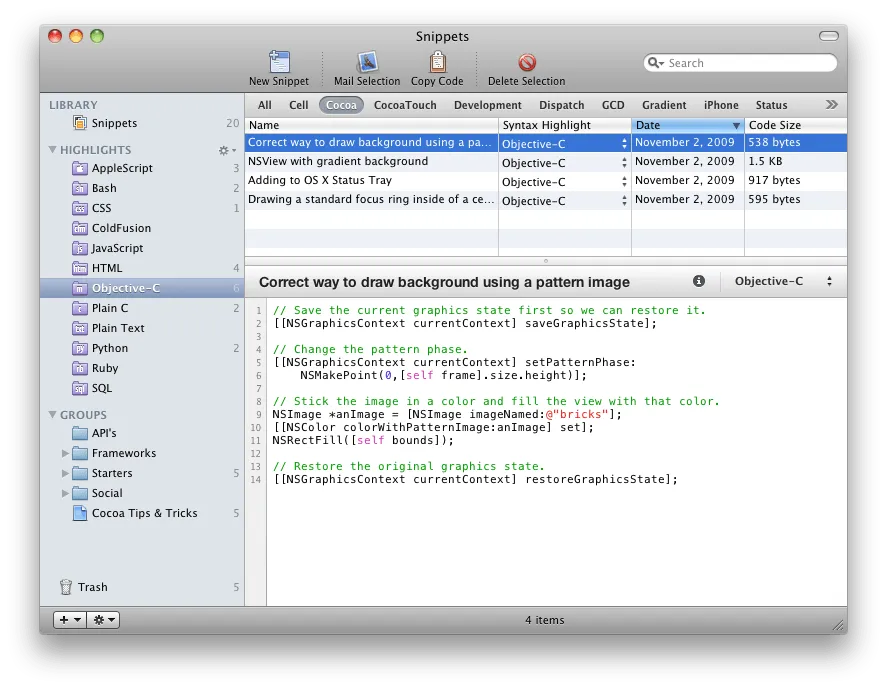Show snippet info via the i icon
Screen dimensions: 887x689
(699, 282)
